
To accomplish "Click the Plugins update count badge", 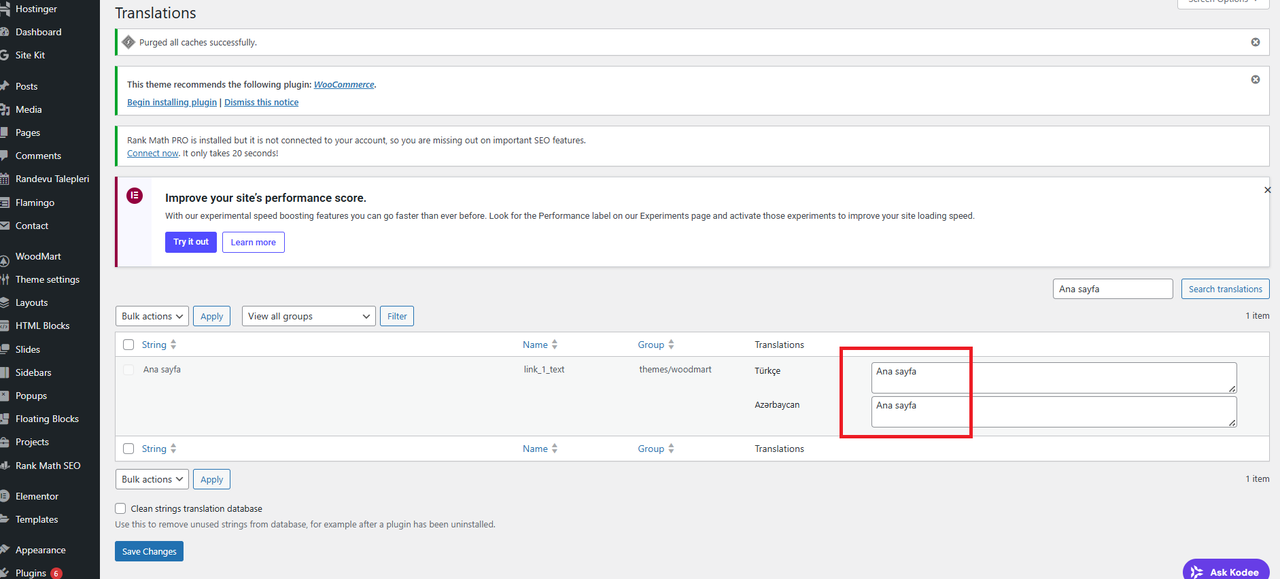I will [x=56, y=573].
